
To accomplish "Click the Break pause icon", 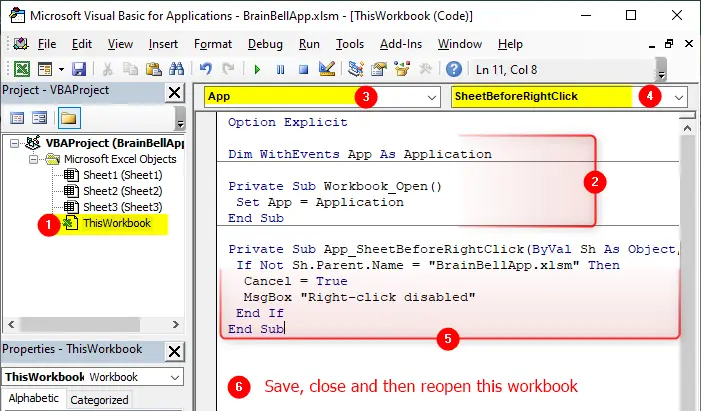I will coord(280,70).
